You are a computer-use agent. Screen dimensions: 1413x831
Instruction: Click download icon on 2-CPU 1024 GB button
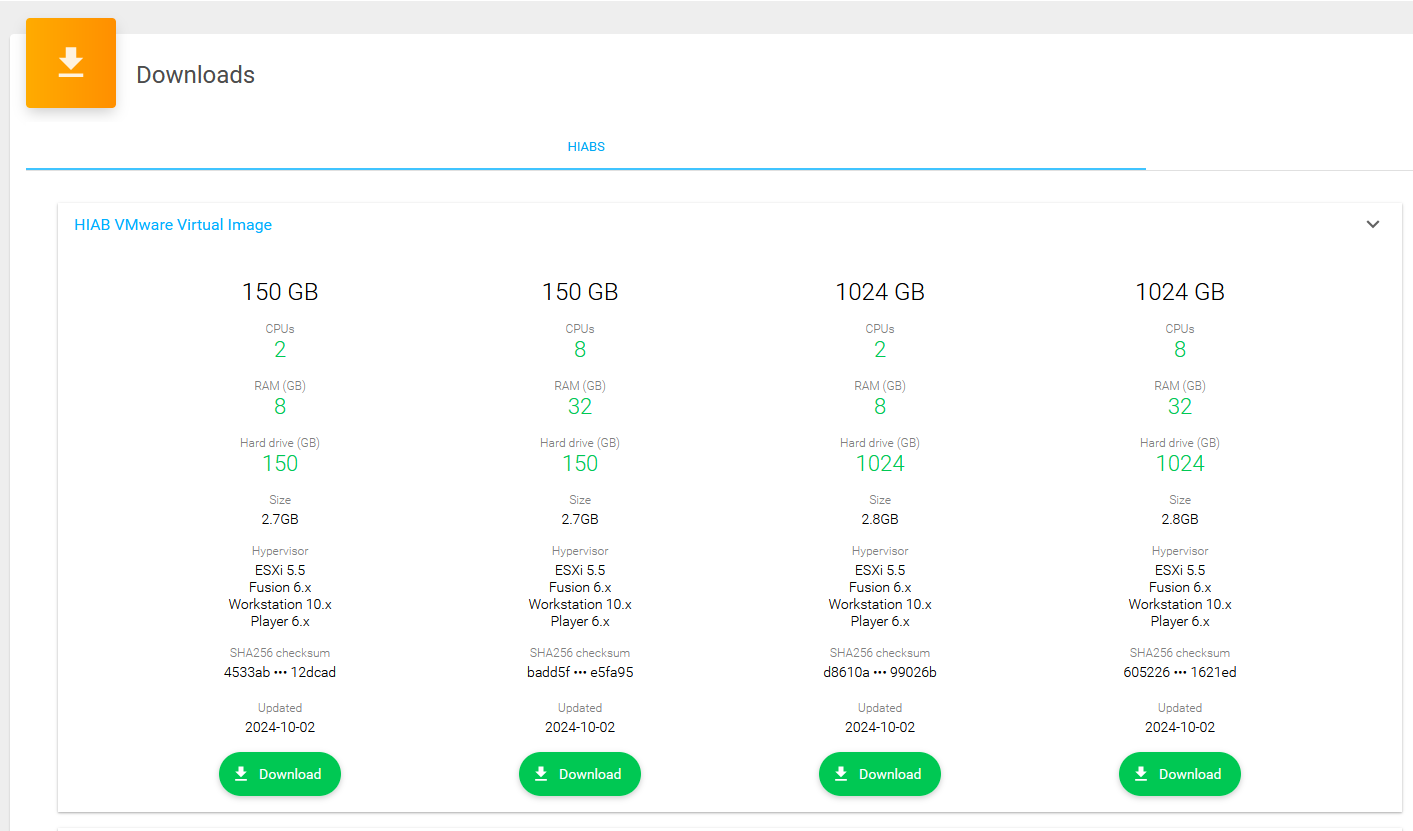(x=841, y=773)
